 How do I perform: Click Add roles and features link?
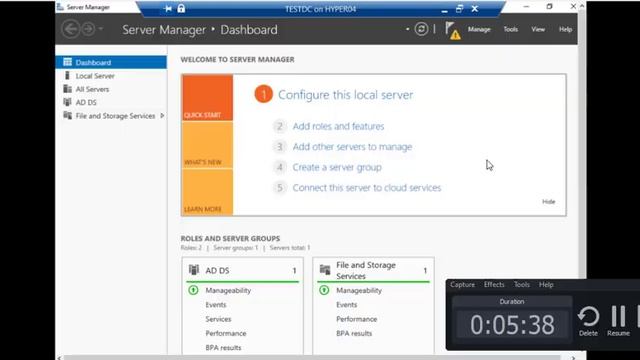pos(338,126)
